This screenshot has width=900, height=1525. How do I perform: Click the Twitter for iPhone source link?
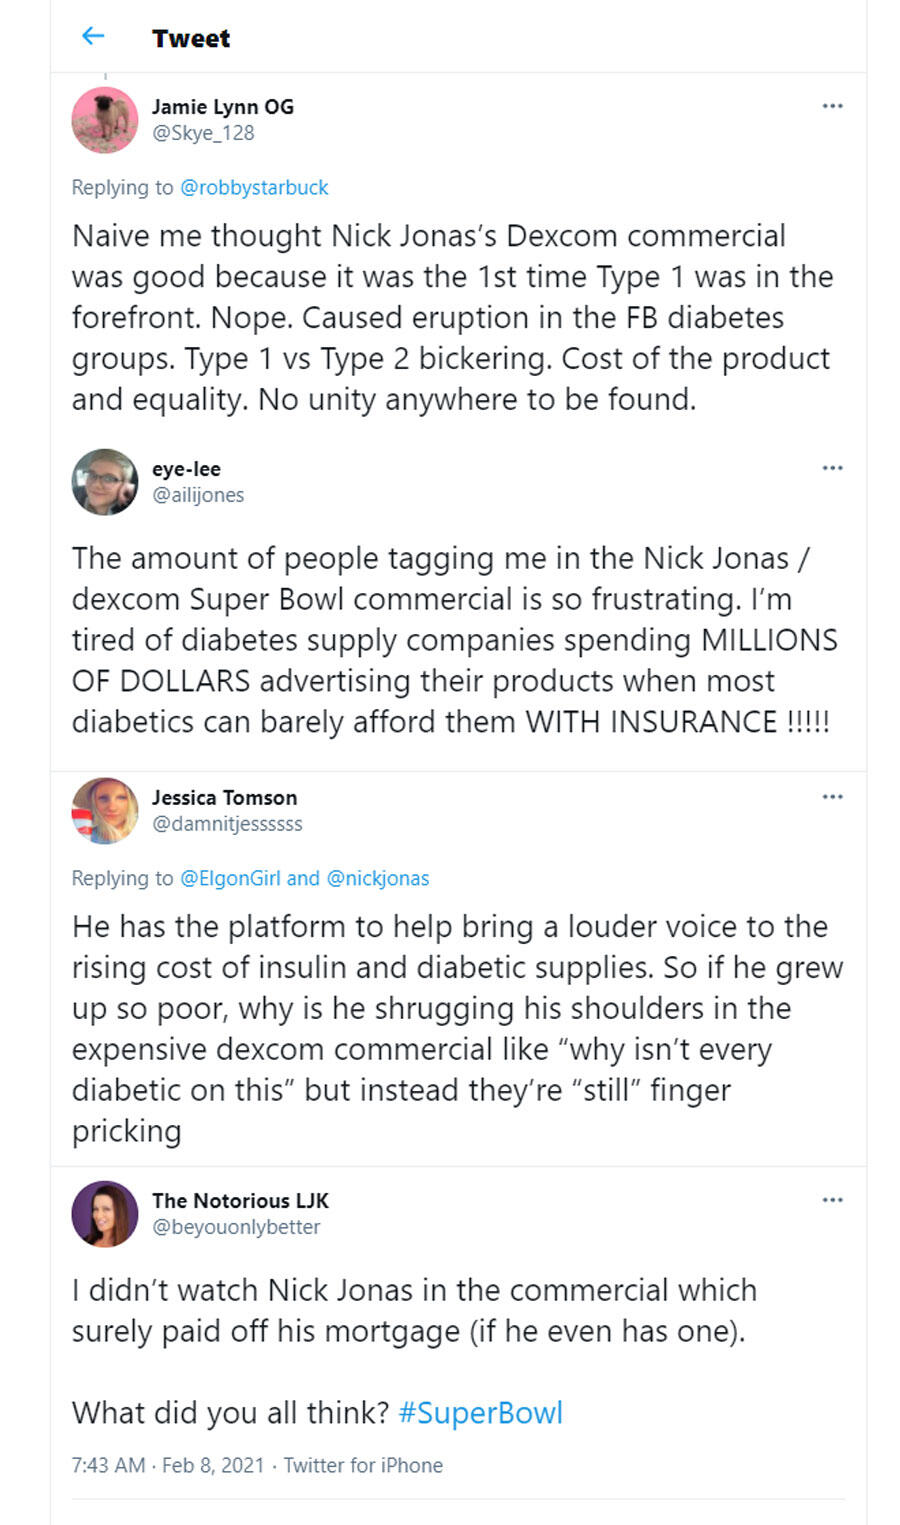[x=363, y=1466]
